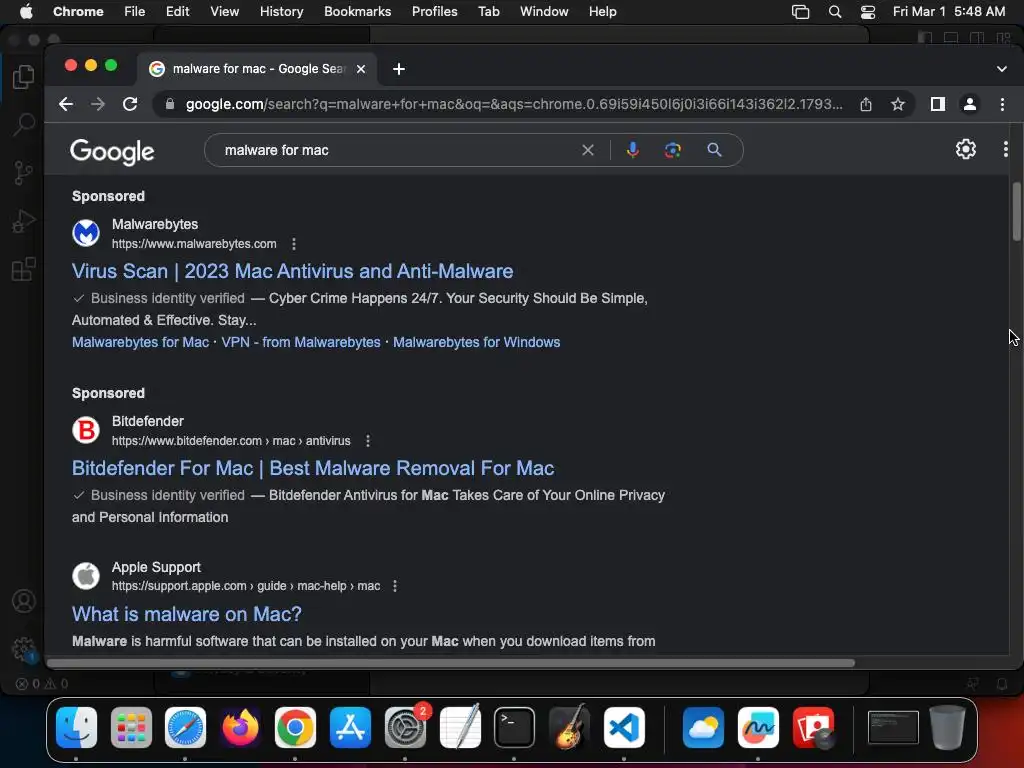This screenshot has height=768, width=1024.
Task: Click the horizontal page scrollbar
Action: (x=451, y=663)
